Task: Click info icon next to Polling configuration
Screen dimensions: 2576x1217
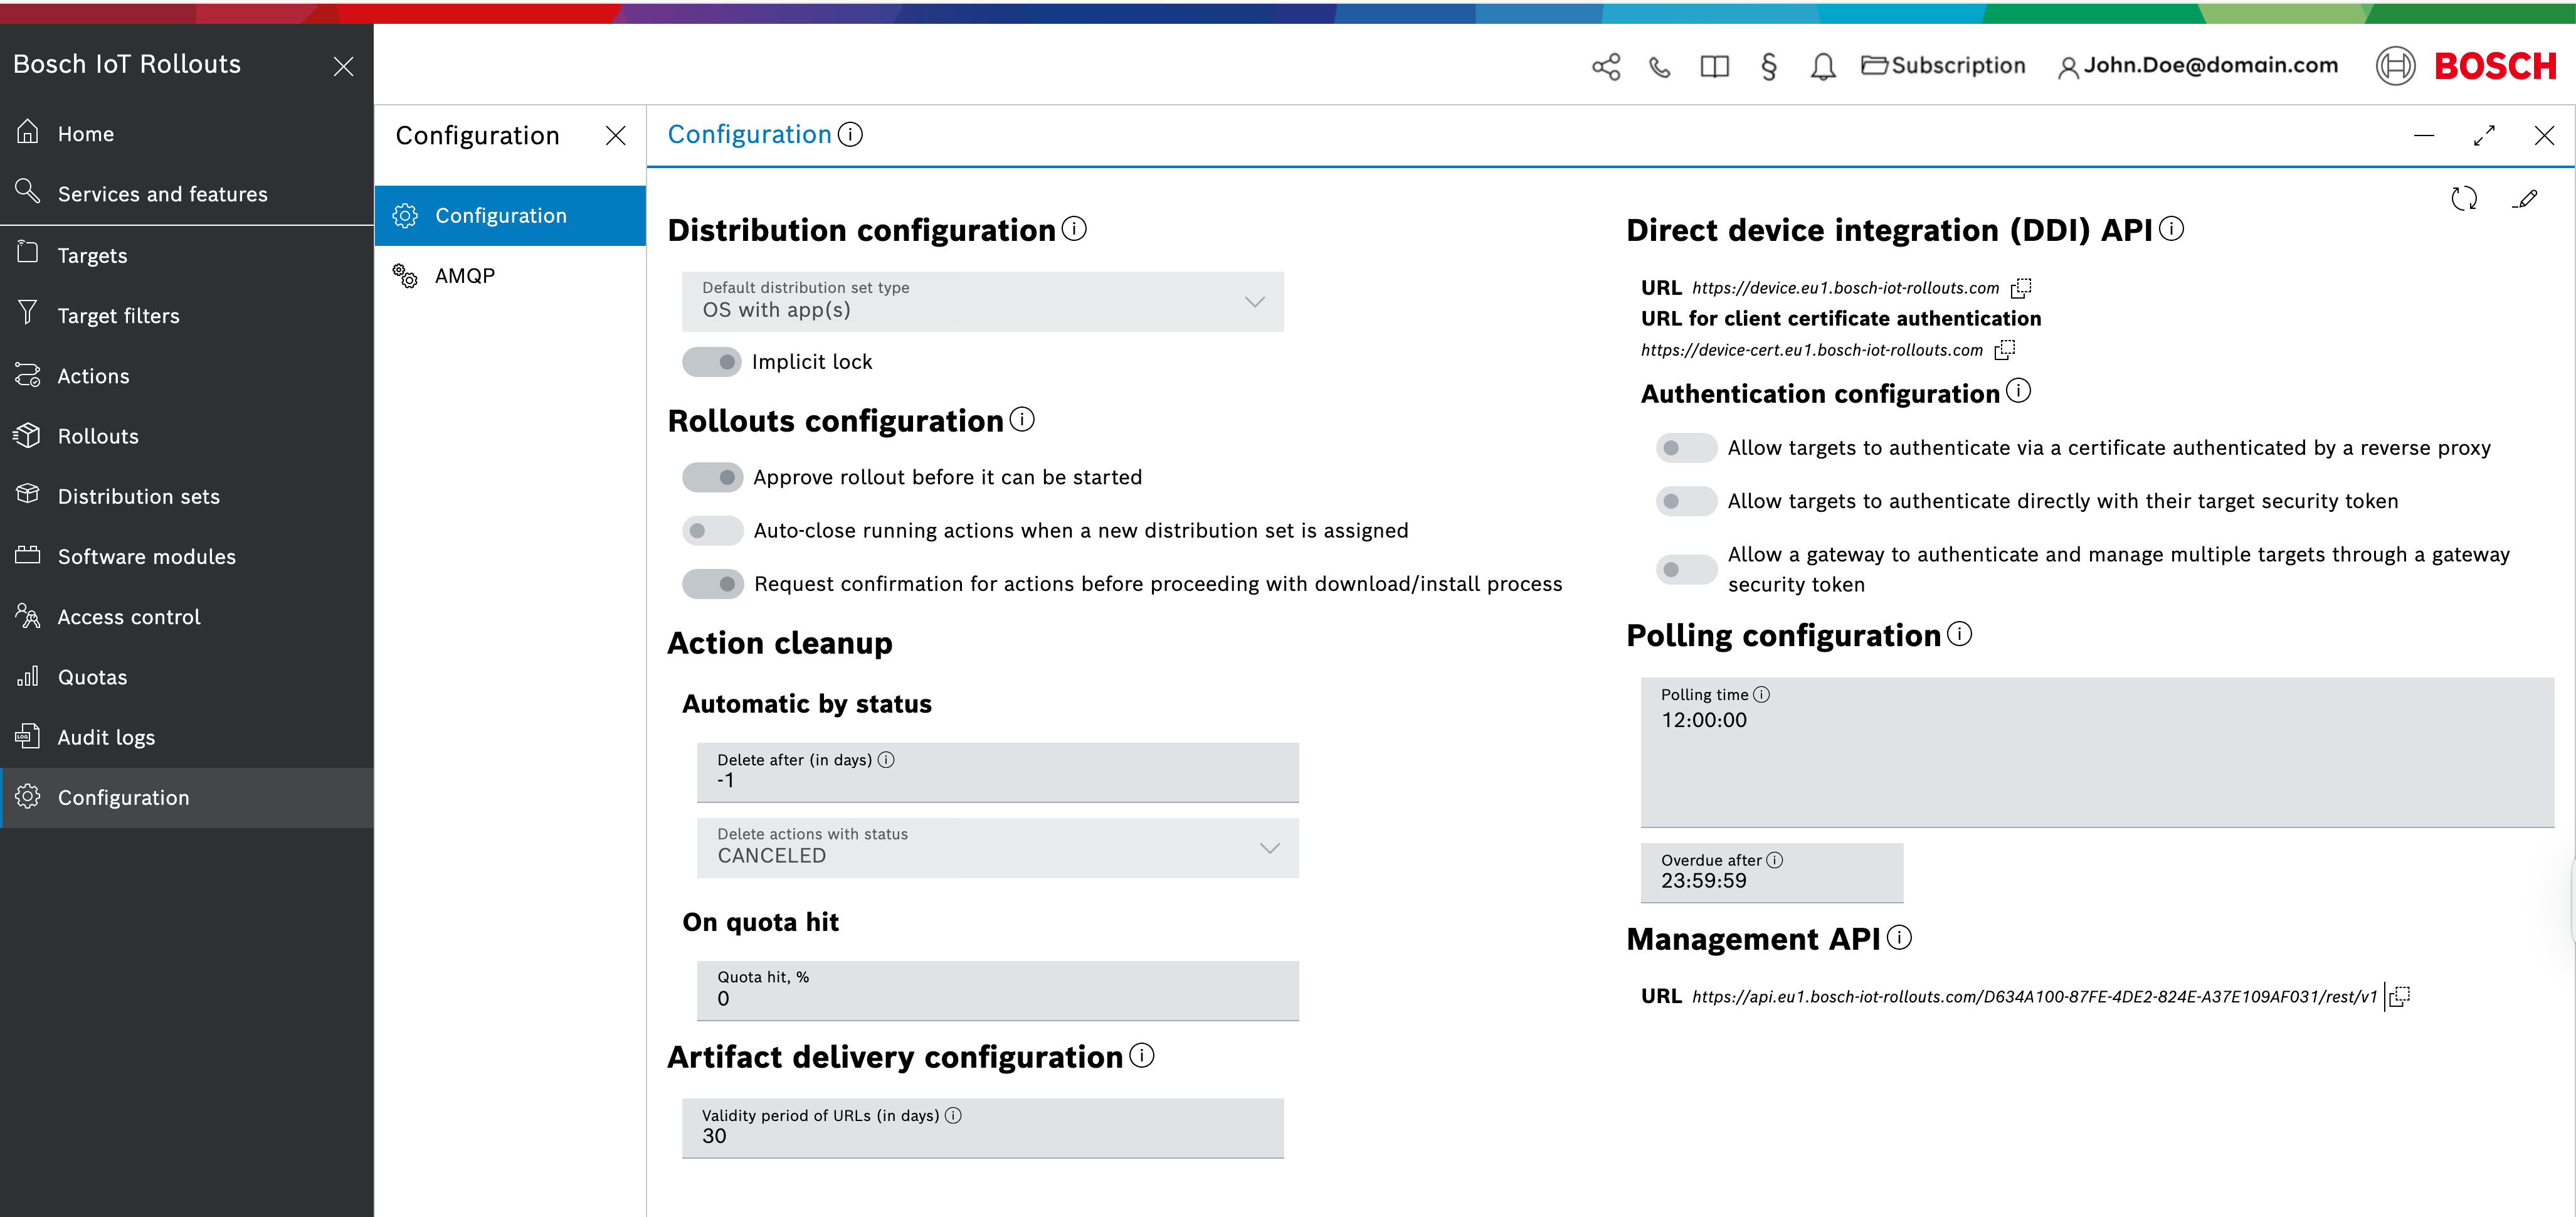Action: pos(1960,634)
